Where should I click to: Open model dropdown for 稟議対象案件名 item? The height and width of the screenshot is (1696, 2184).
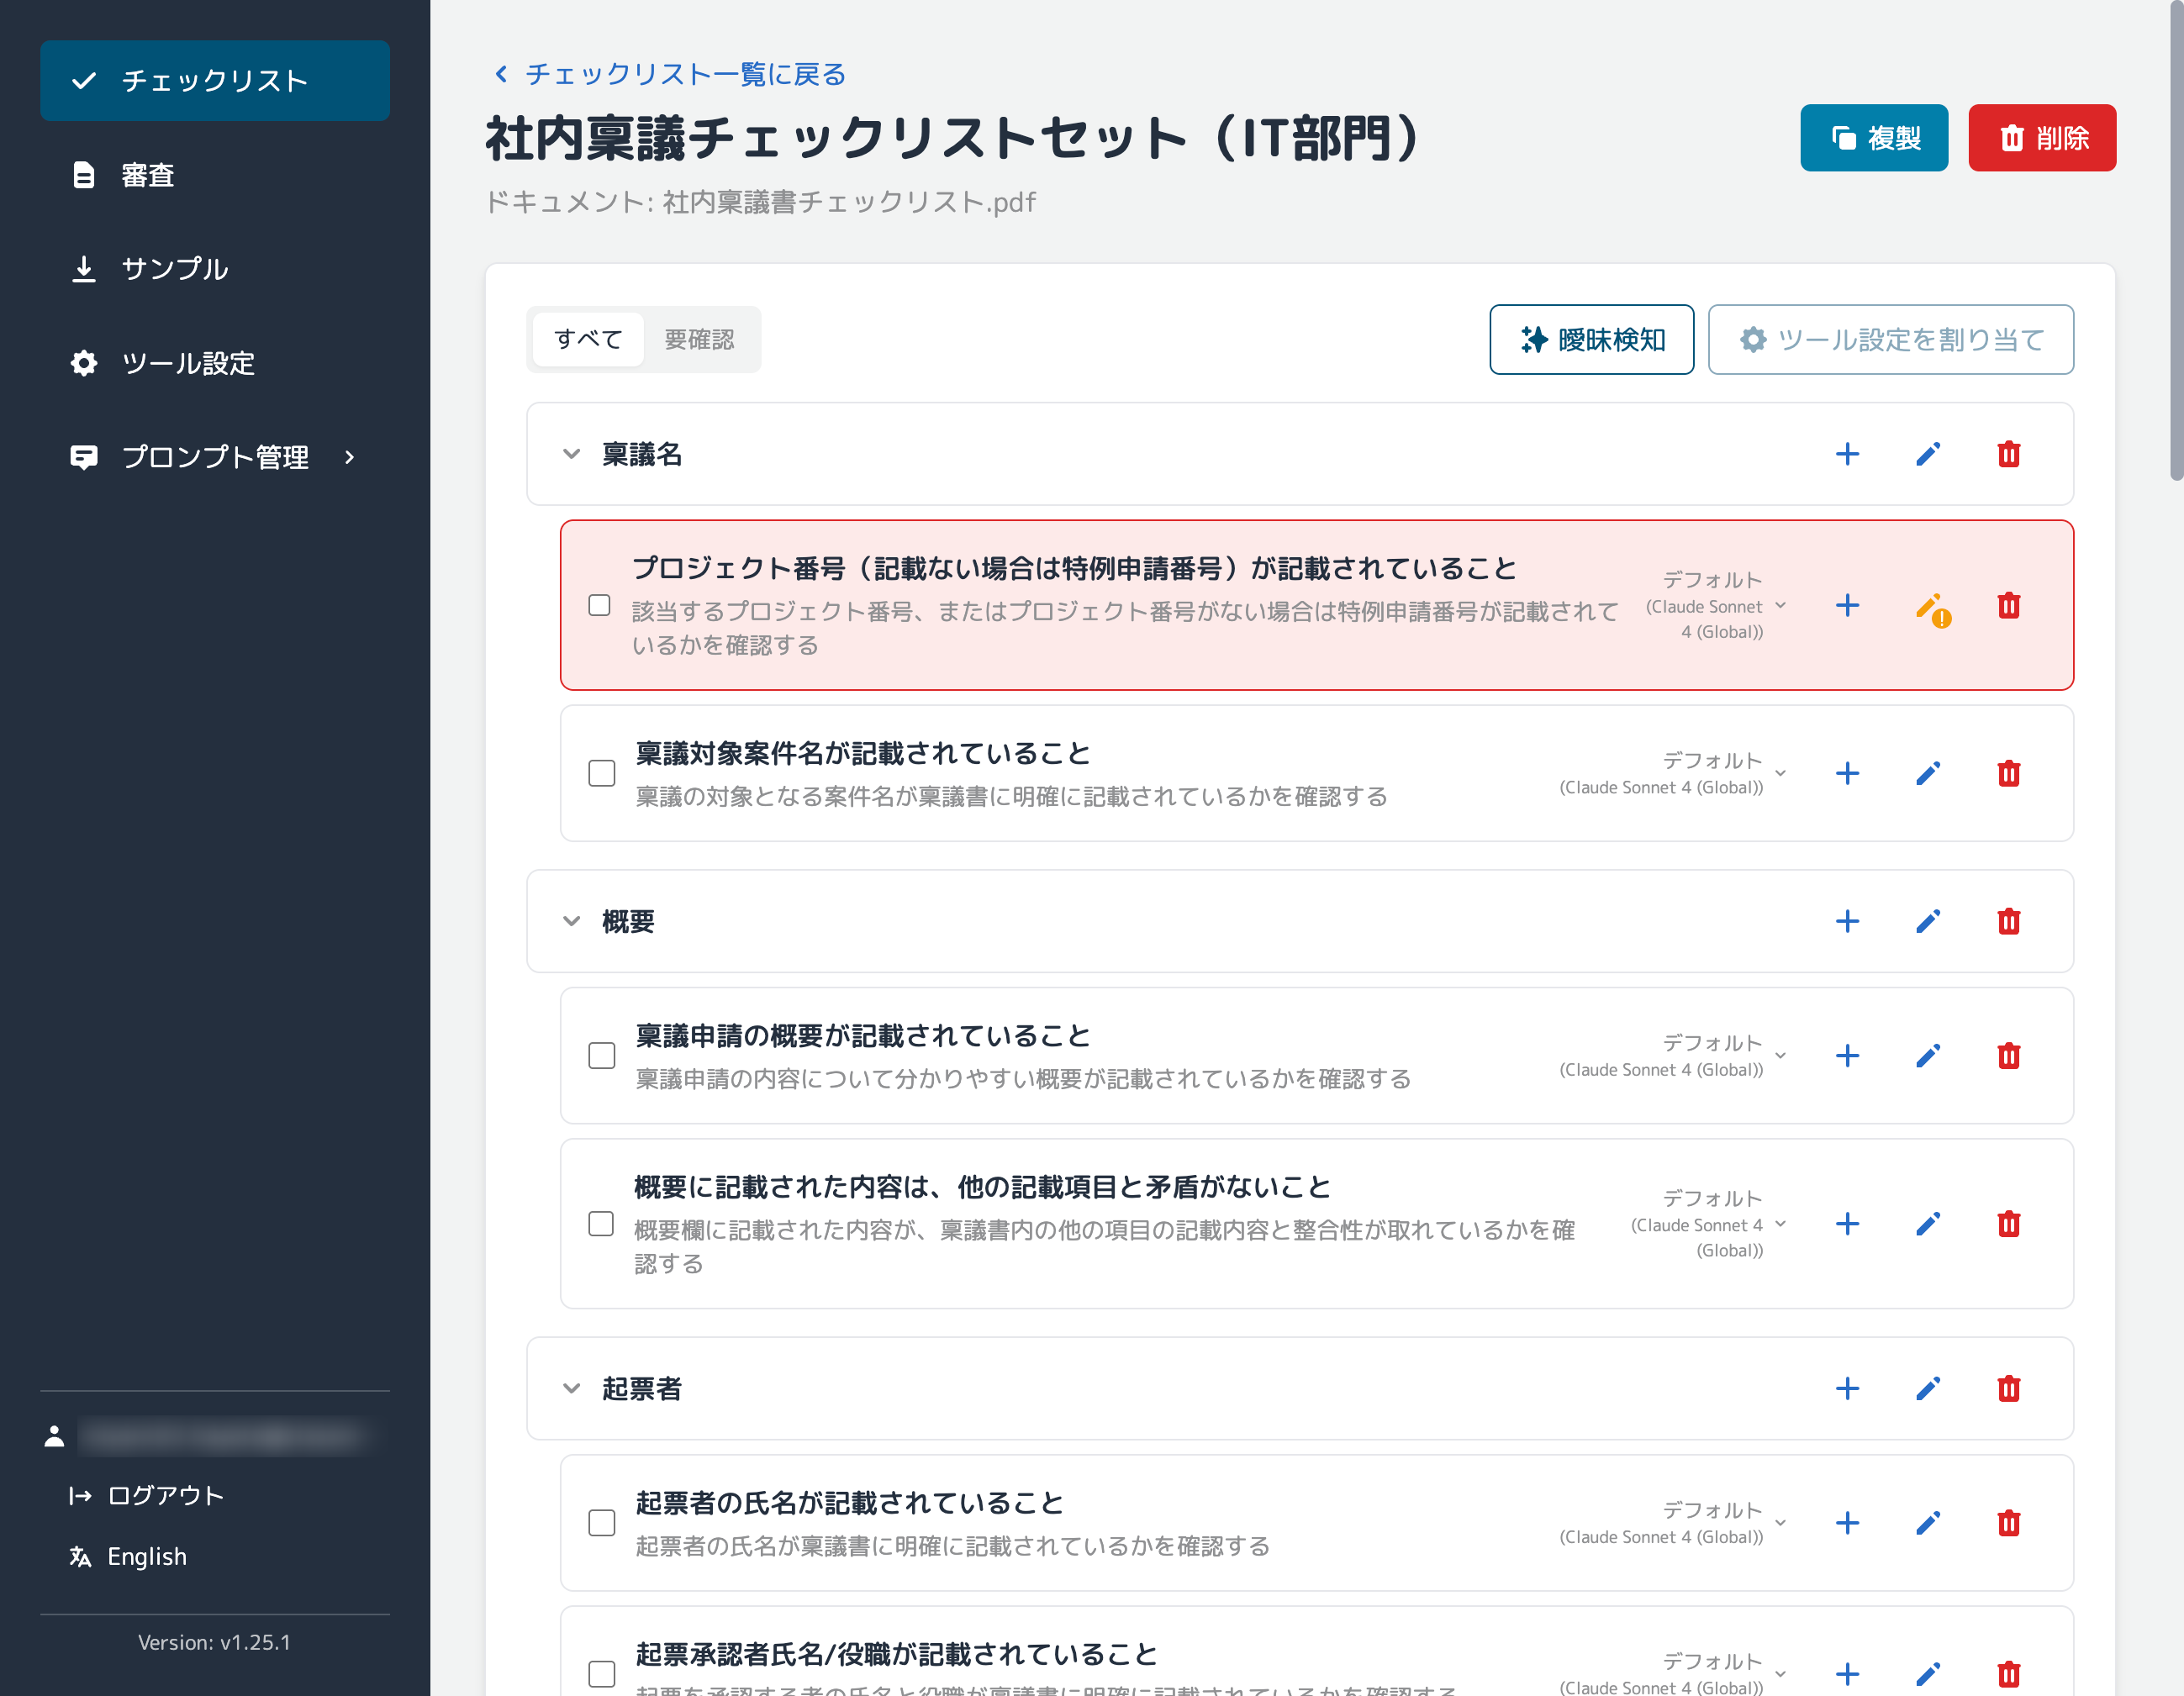tap(1673, 773)
